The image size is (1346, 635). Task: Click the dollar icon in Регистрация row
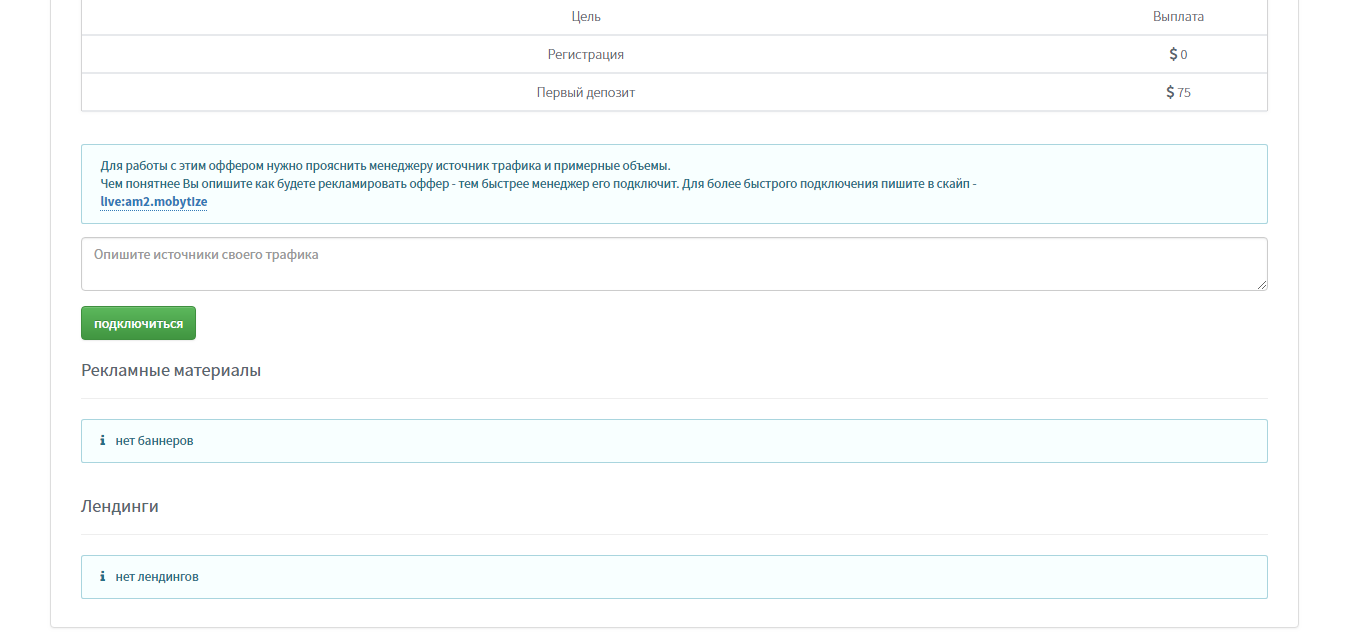click(x=1174, y=54)
